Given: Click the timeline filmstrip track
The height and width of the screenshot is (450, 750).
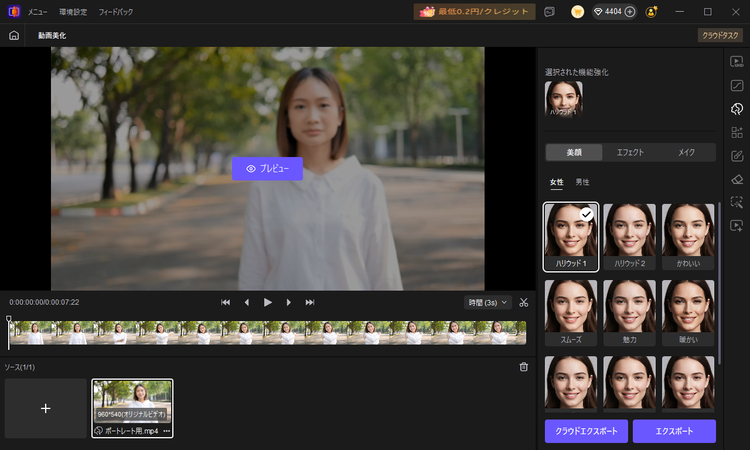Looking at the screenshot, I should point(268,333).
